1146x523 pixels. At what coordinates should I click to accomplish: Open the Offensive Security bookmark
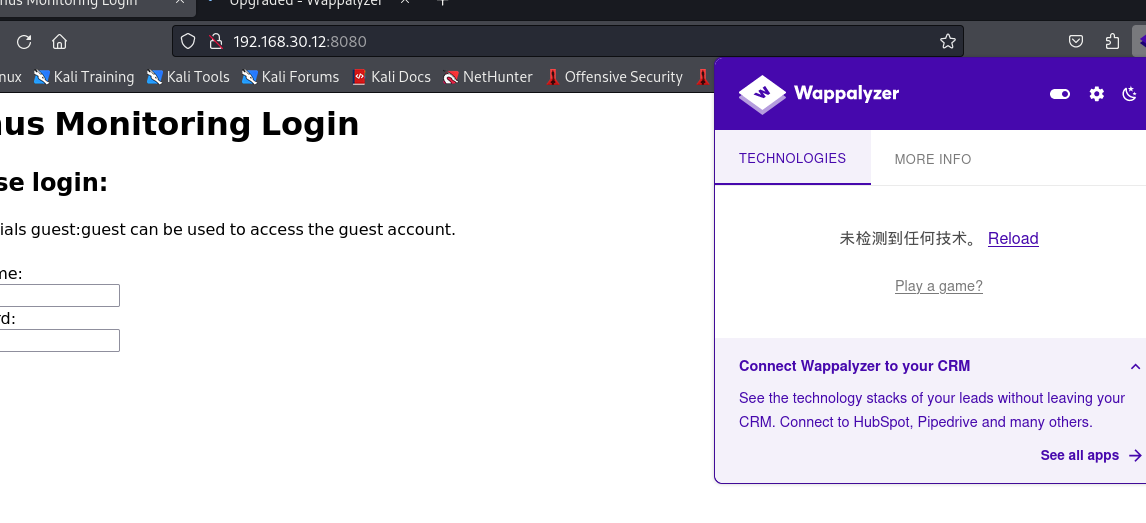pos(614,77)
